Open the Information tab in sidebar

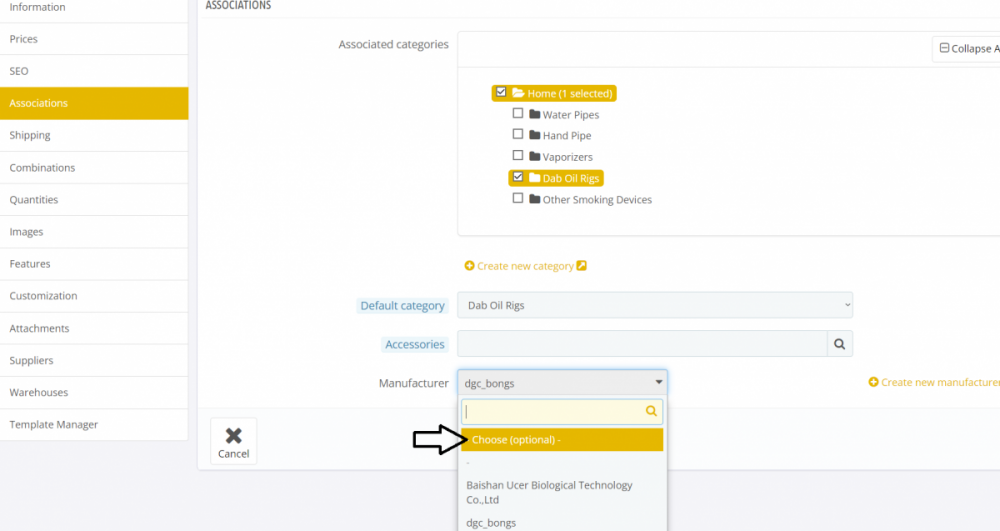(94, 9)
